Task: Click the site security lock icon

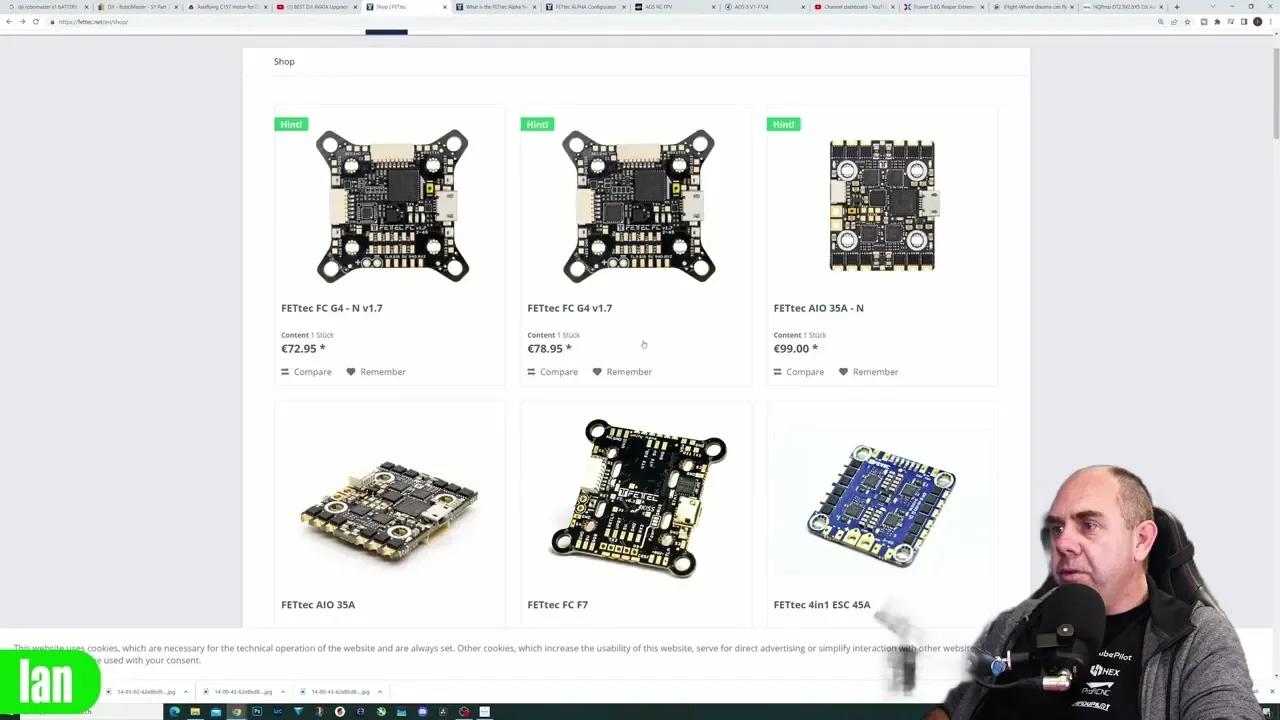Action: (x=53, y=22)
